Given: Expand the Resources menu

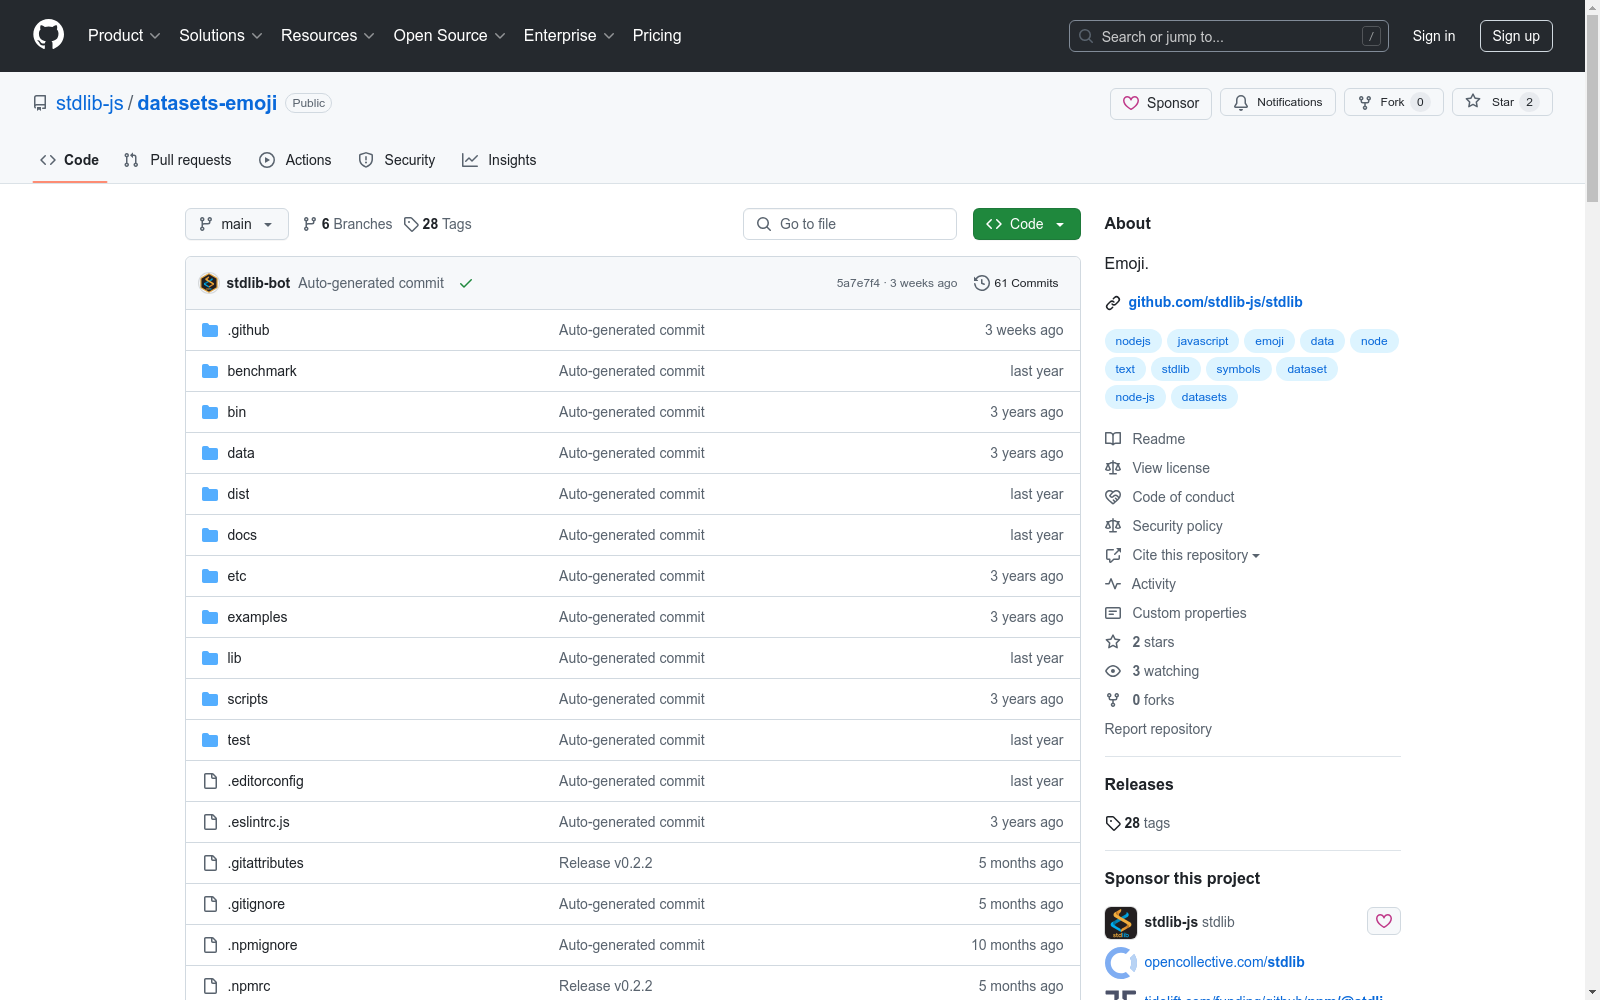Looking at the screenshot, I should pyautogui.click(x=328, y=35).
